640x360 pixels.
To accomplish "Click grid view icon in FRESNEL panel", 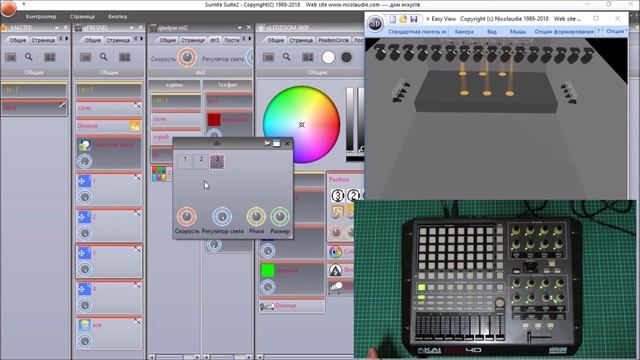I will (125, 58).
